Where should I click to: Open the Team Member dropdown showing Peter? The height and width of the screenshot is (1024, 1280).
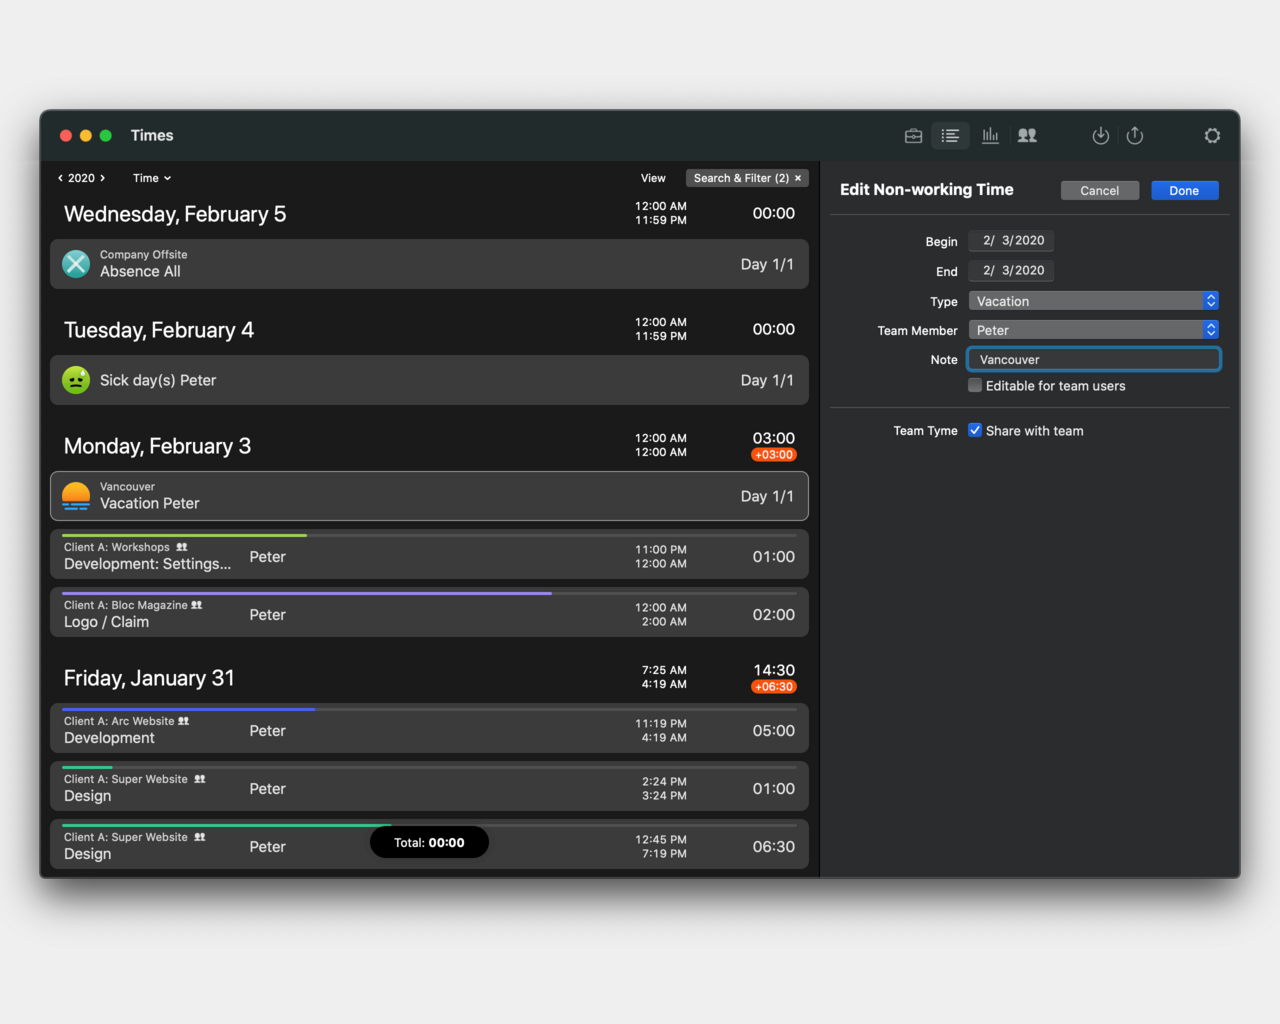[x=1094, y=330]
